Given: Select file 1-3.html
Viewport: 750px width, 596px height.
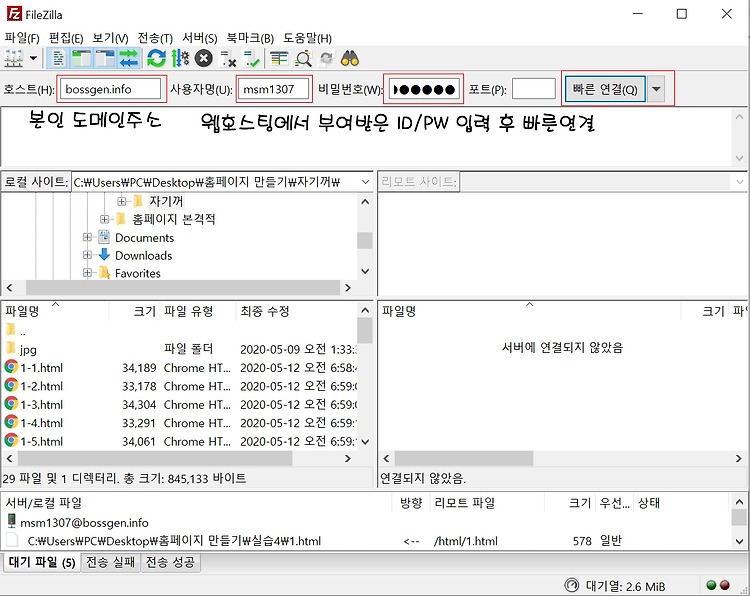Looking at the screenshot, I should (179, 405).
